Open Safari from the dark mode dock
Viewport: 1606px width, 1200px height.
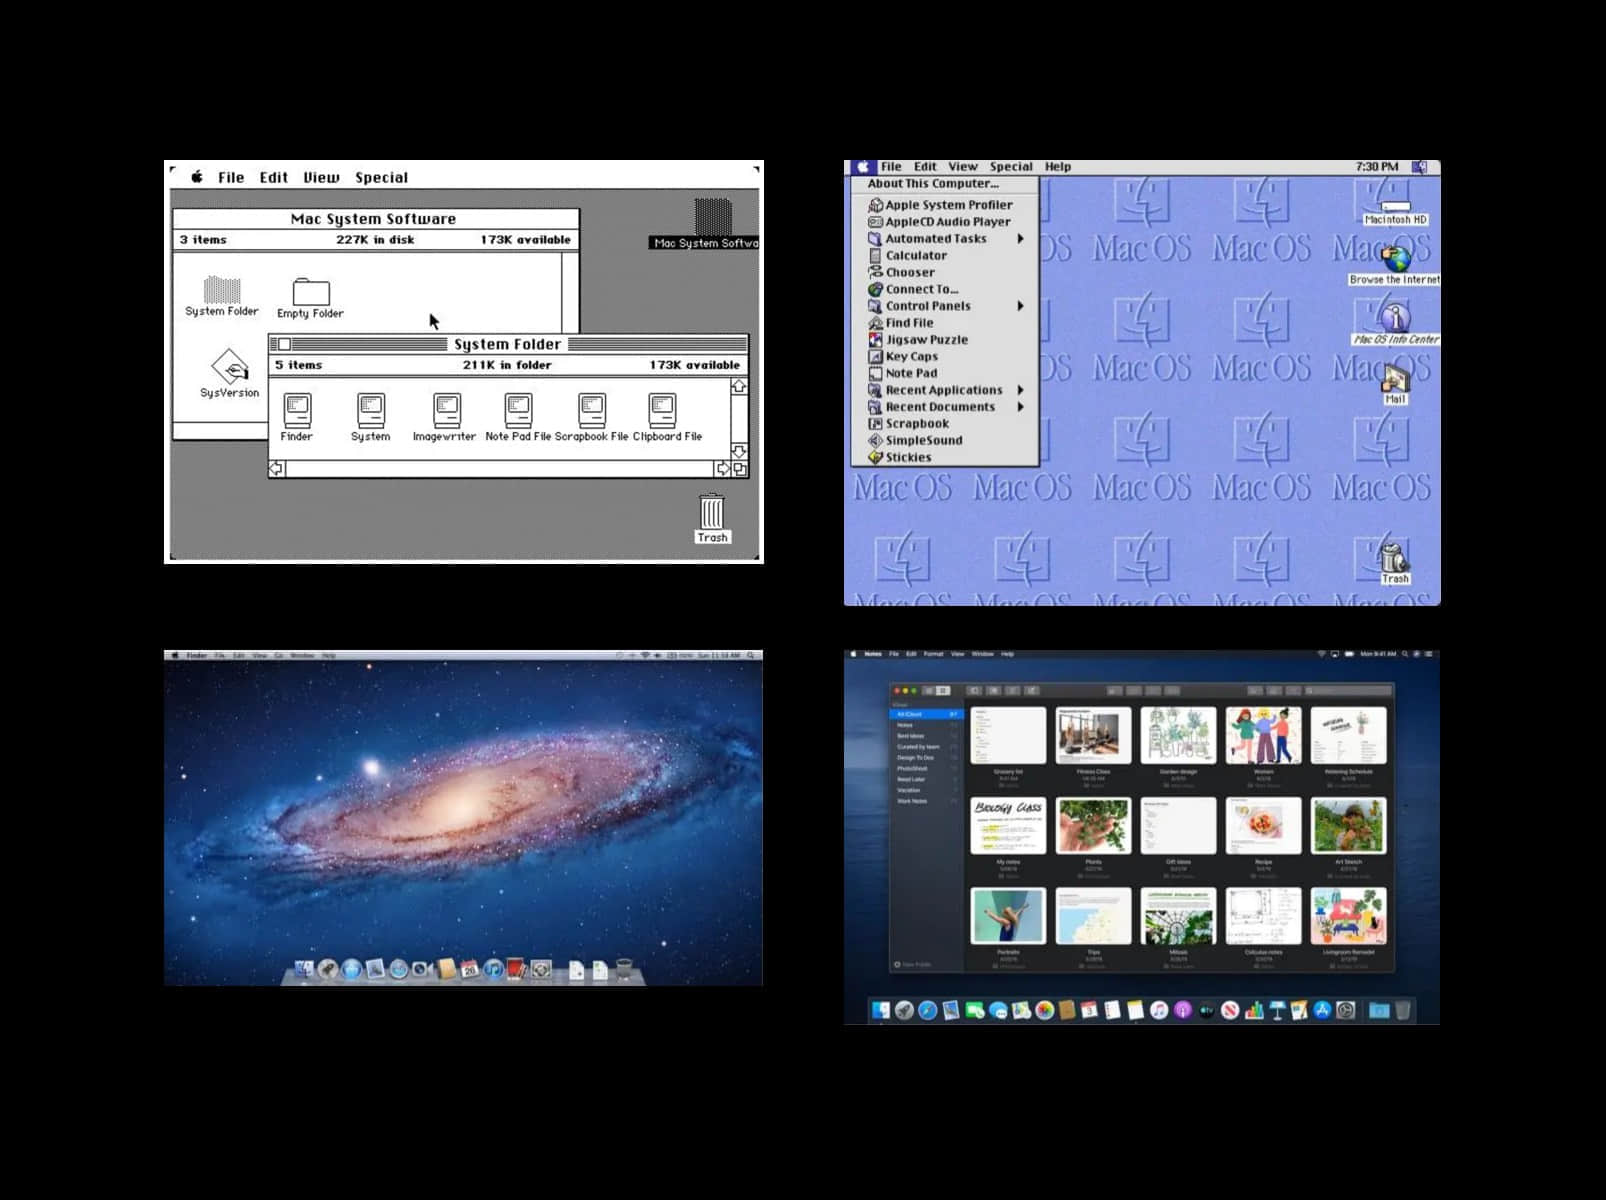point(928,1011)
